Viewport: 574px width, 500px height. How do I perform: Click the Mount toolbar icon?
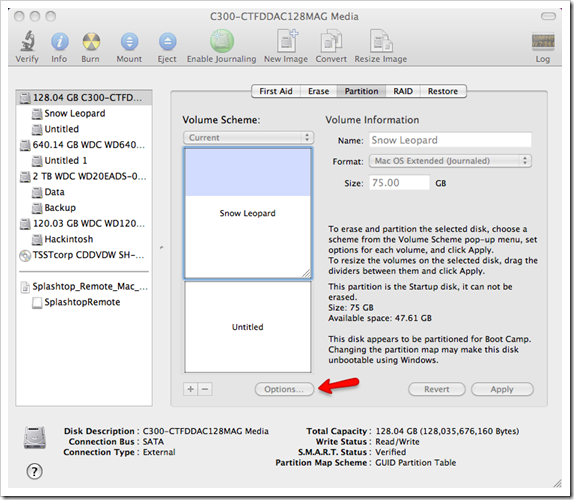[x=129, y=41]
